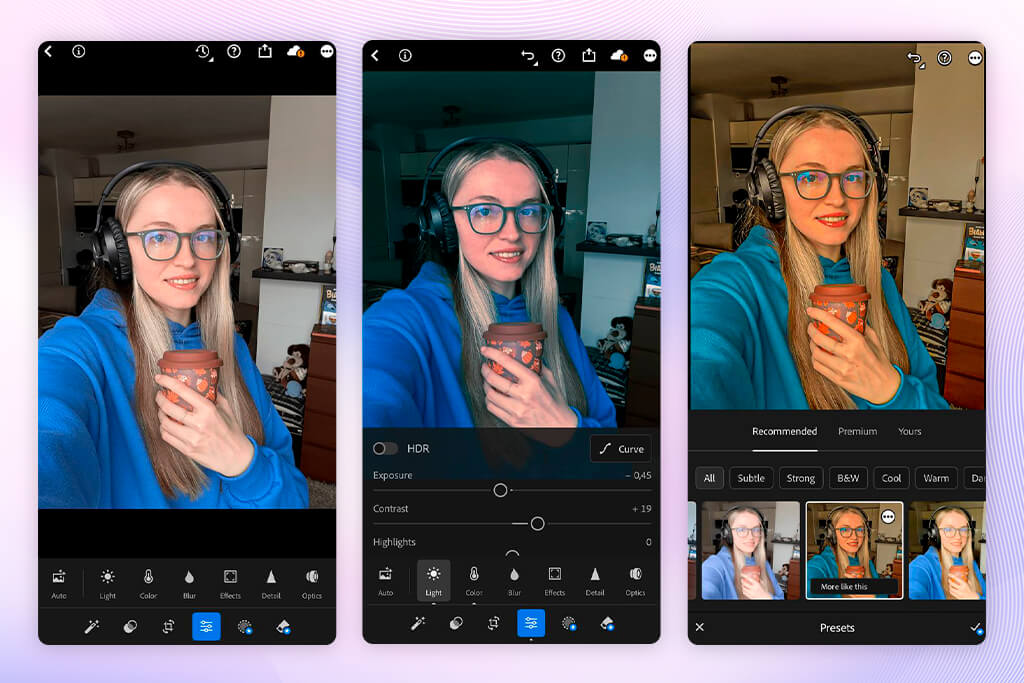The image size is (1024, 683).
Task: Open photo info in left phone screen
Action: [78, 51]
